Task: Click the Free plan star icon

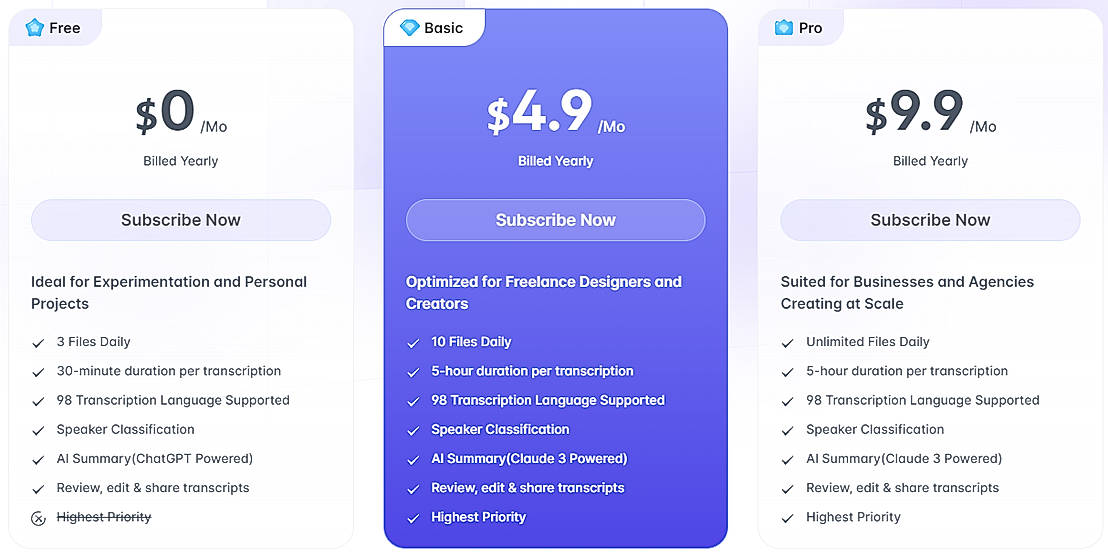Action: coord(35,28)
